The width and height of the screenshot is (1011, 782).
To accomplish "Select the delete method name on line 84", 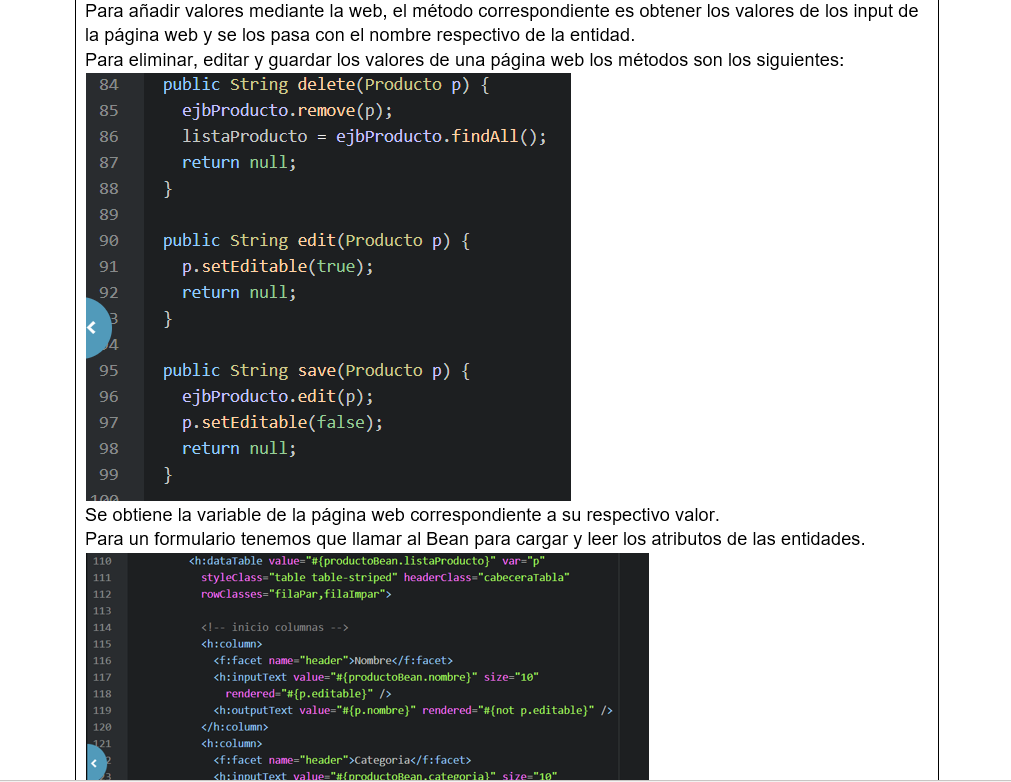I will [325, 84].
